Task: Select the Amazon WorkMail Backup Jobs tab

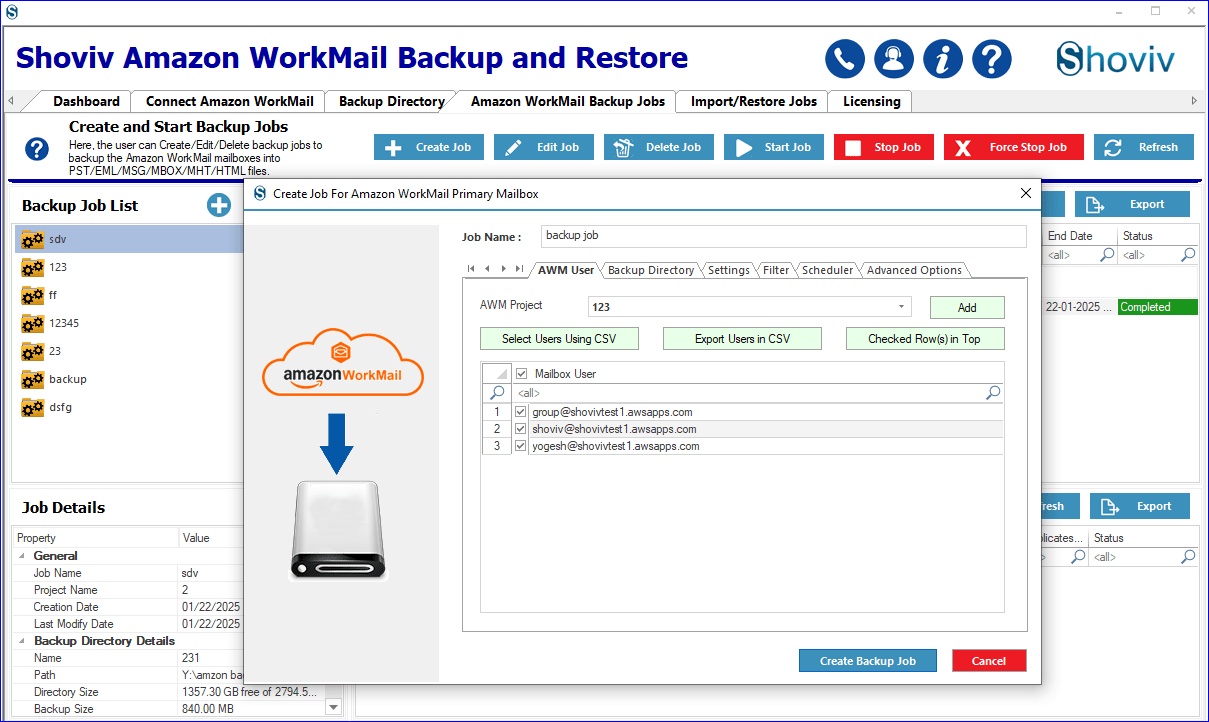Action: 567,101
